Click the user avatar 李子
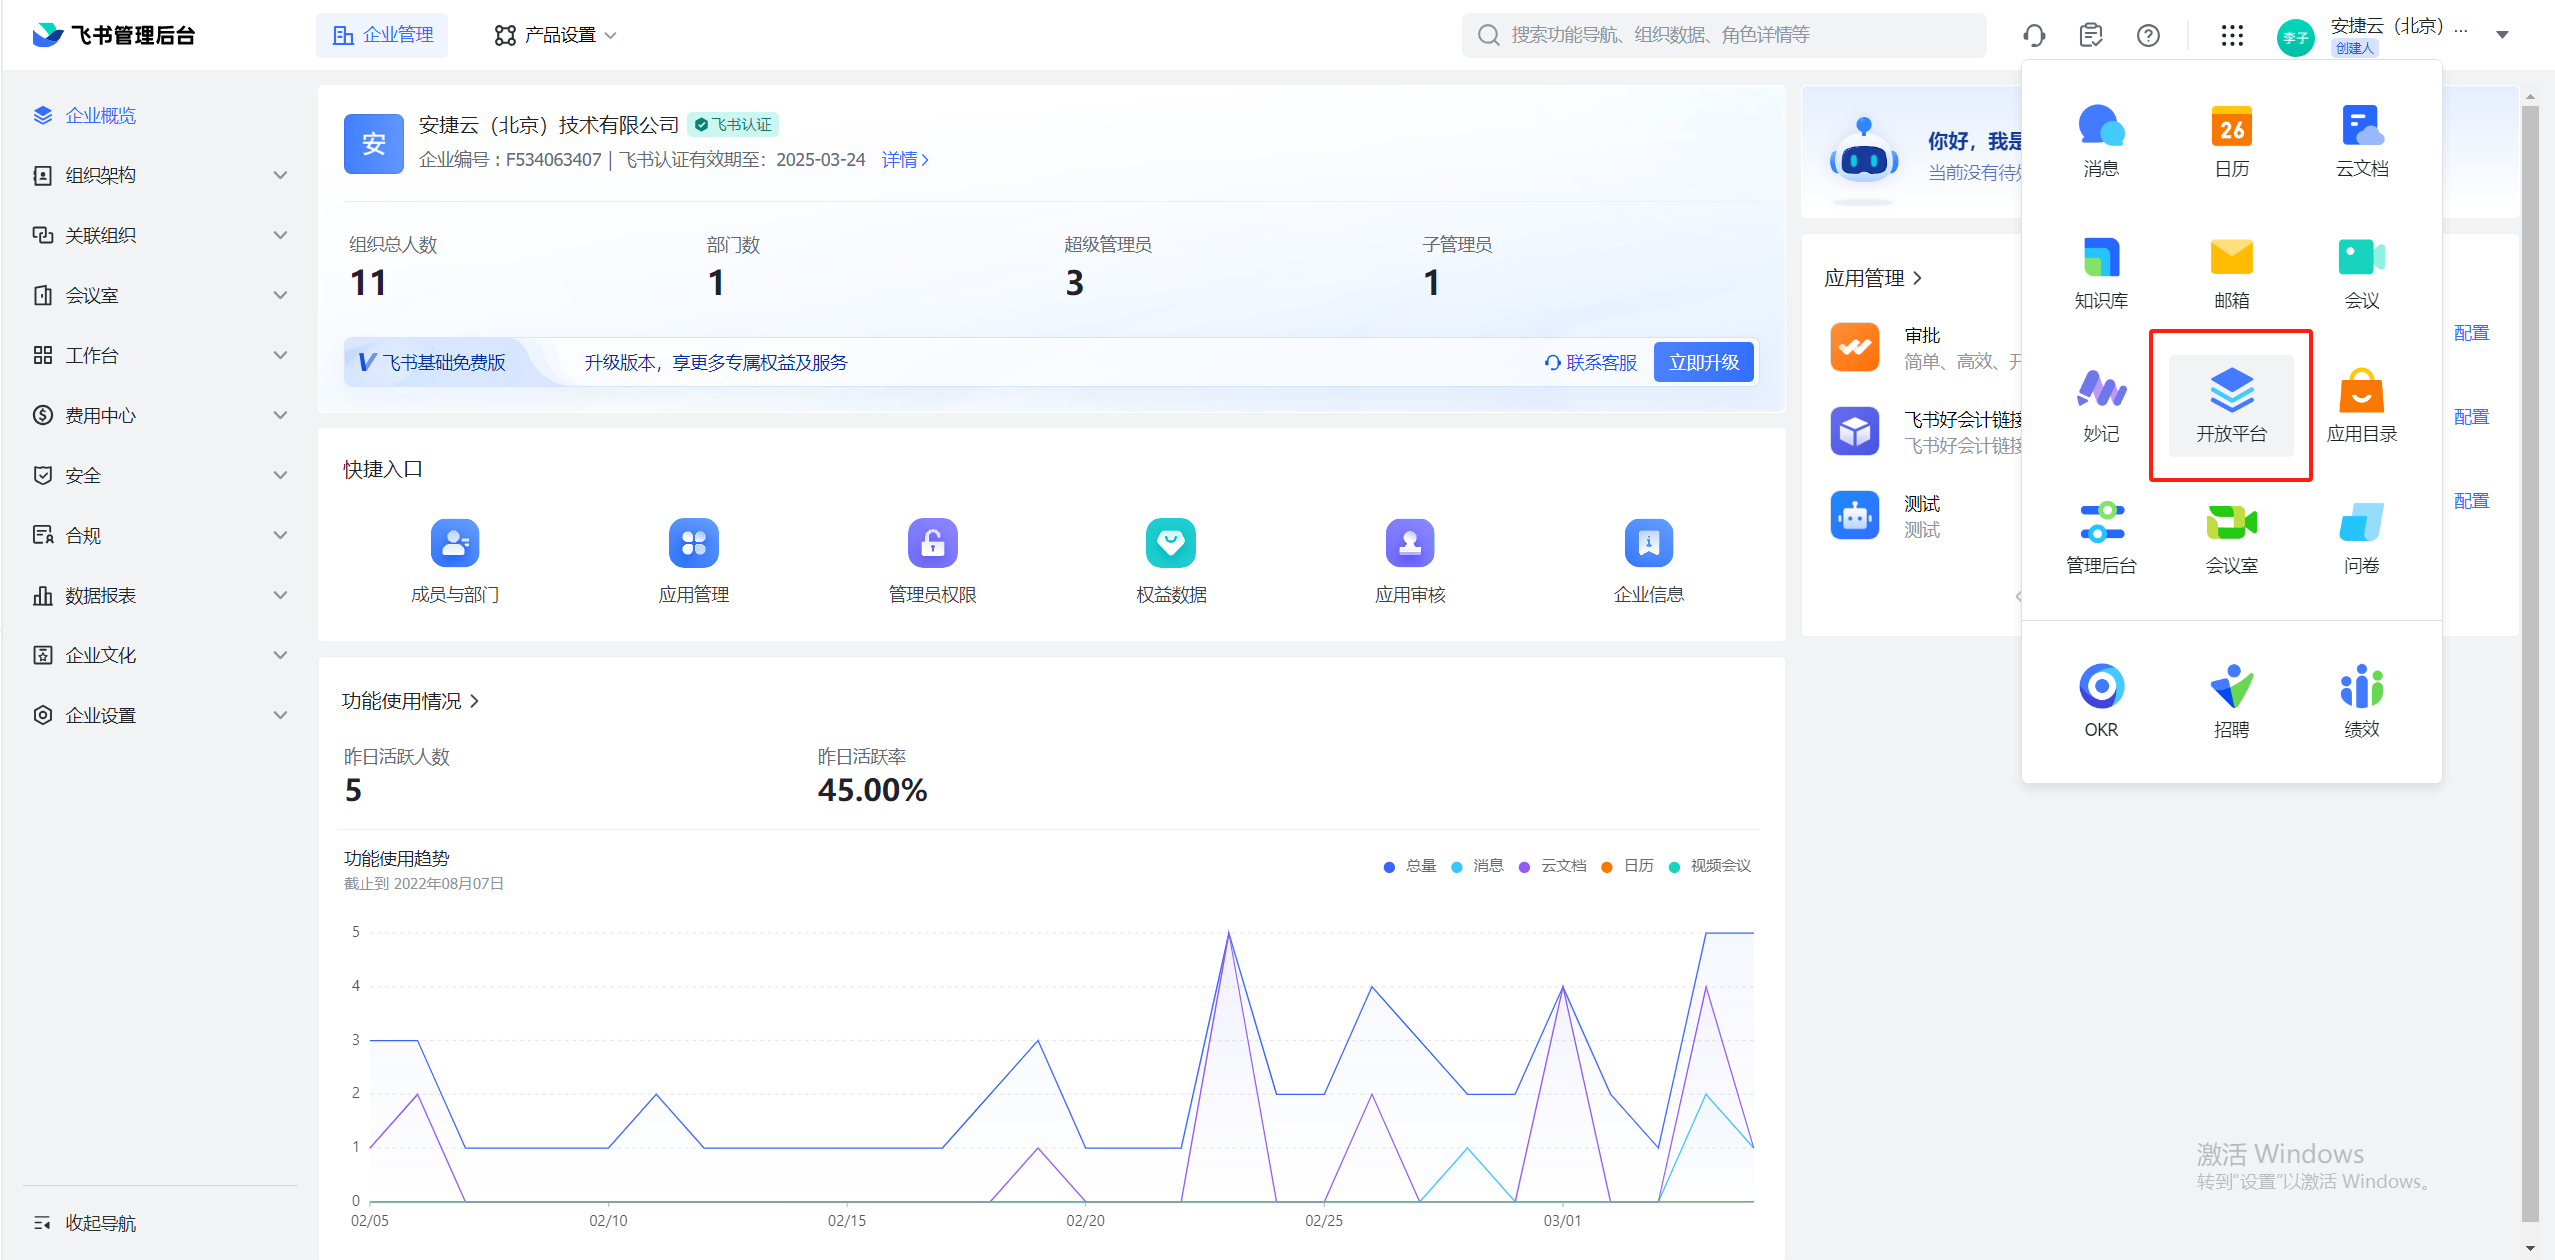This screenshot has width=2555, height=1260. point(2296,38)
